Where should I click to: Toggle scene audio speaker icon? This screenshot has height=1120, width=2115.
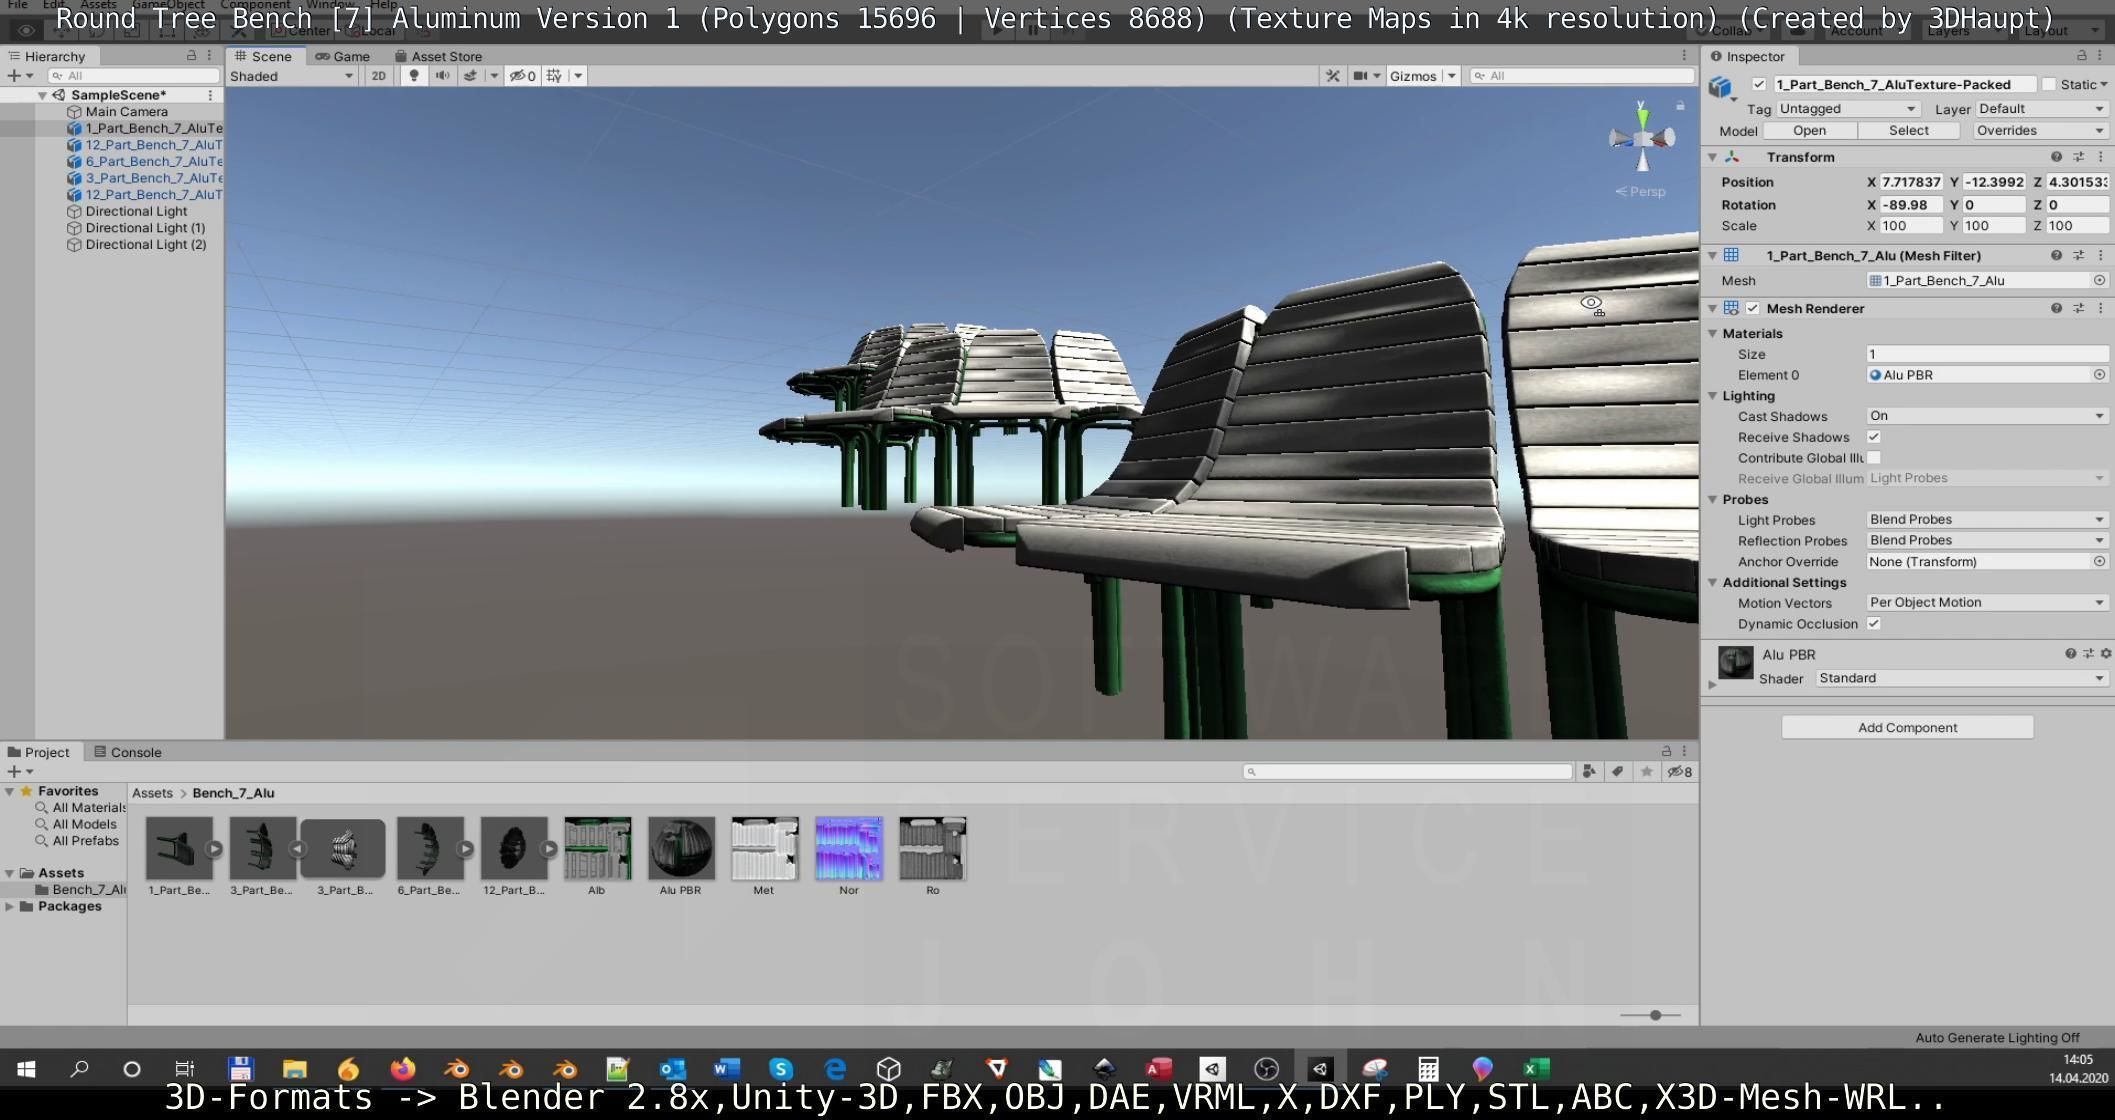pos(442,76)
